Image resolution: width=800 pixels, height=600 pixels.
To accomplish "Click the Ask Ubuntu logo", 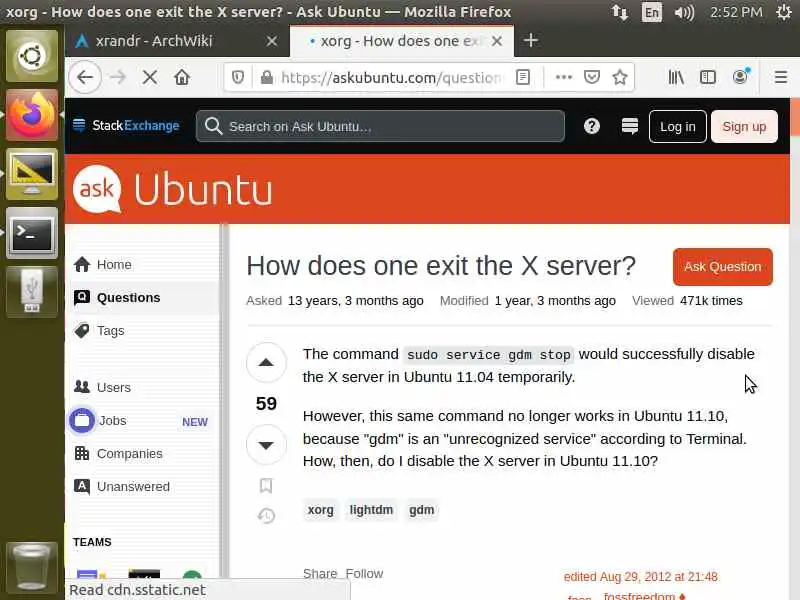I will [x=172, y=189].
